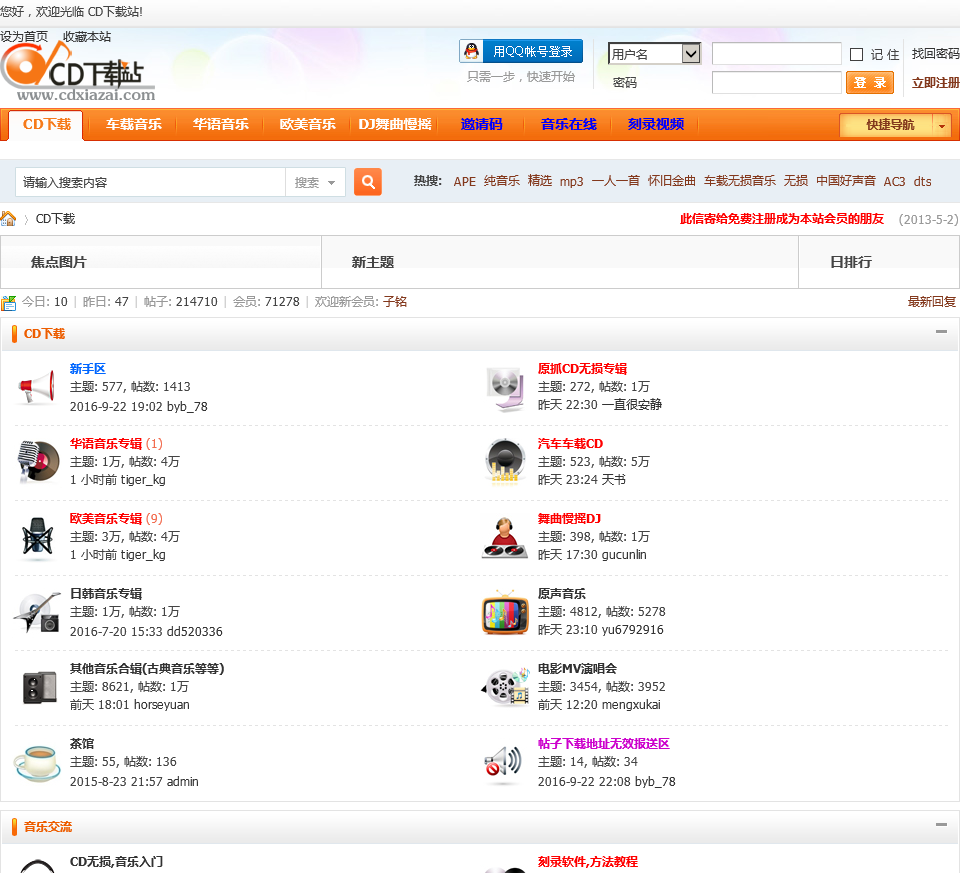Collapse the CD下载 forum section
The image size is (960, 873).
(941, 331)
